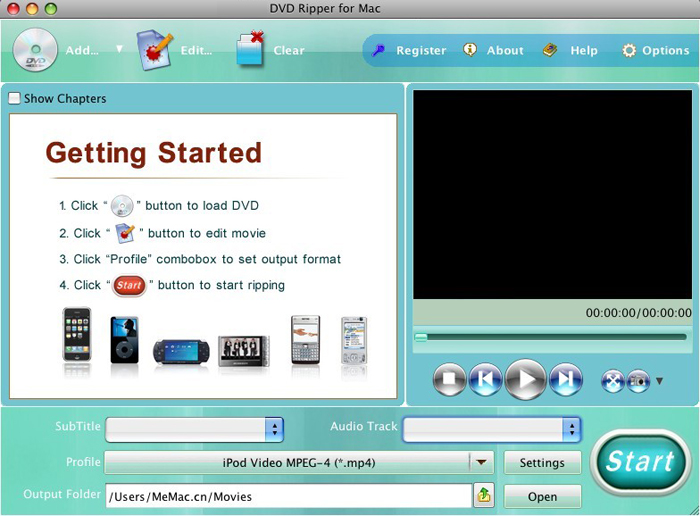Viewport: 700px width, 516px height.
Task: Click the Register key icon
Action: click(379, 50)
